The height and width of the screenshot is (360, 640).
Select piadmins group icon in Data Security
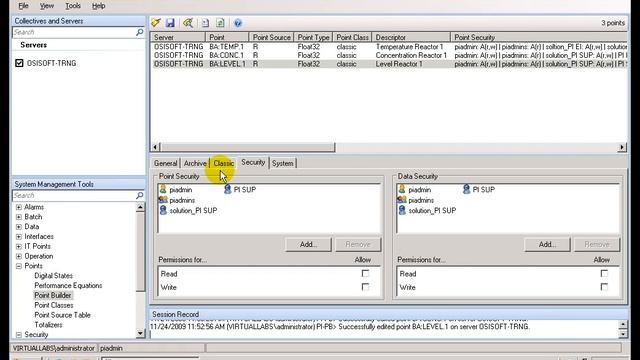[x=402, y=200]
